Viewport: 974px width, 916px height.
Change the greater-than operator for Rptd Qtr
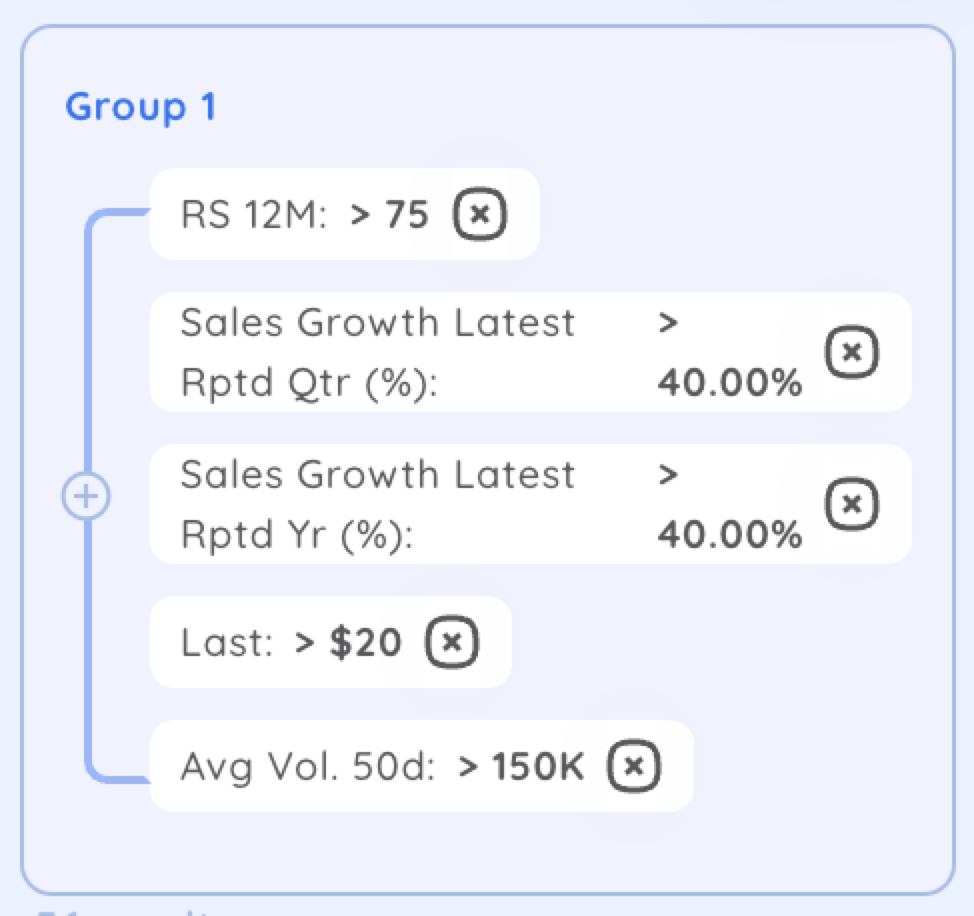(x=668, y=323)
